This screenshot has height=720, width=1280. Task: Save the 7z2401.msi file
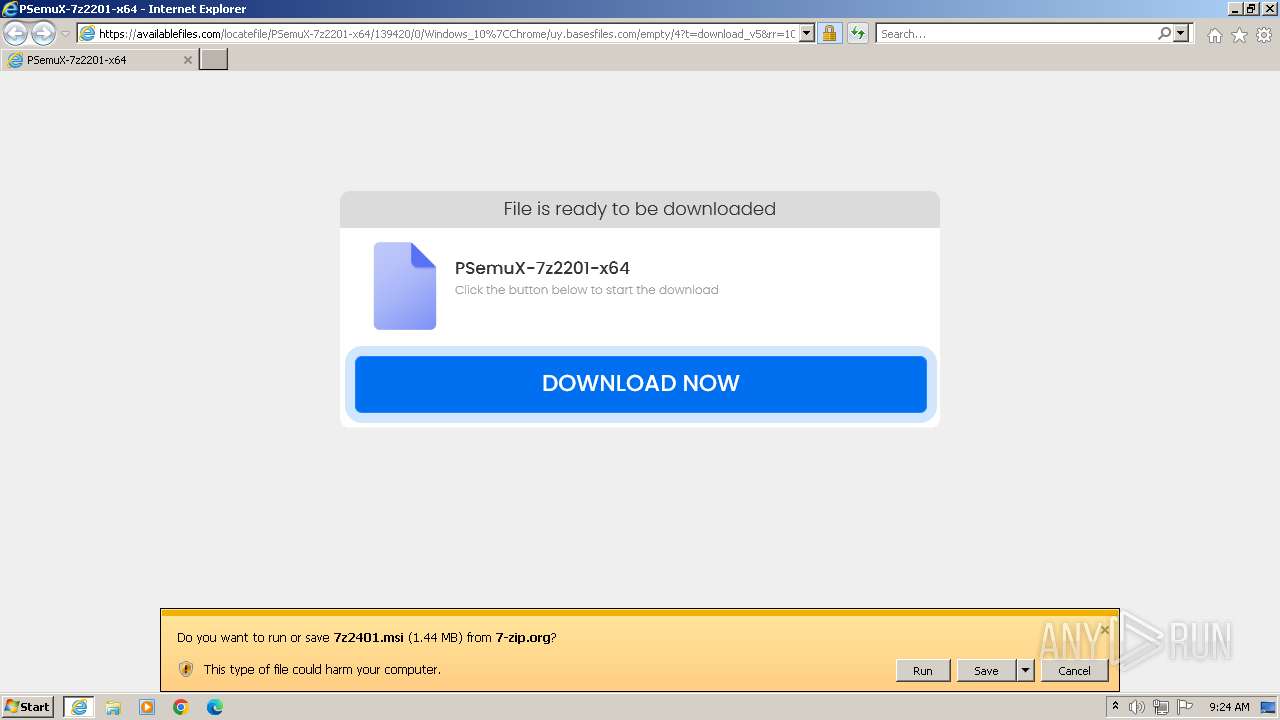[986, 671]
